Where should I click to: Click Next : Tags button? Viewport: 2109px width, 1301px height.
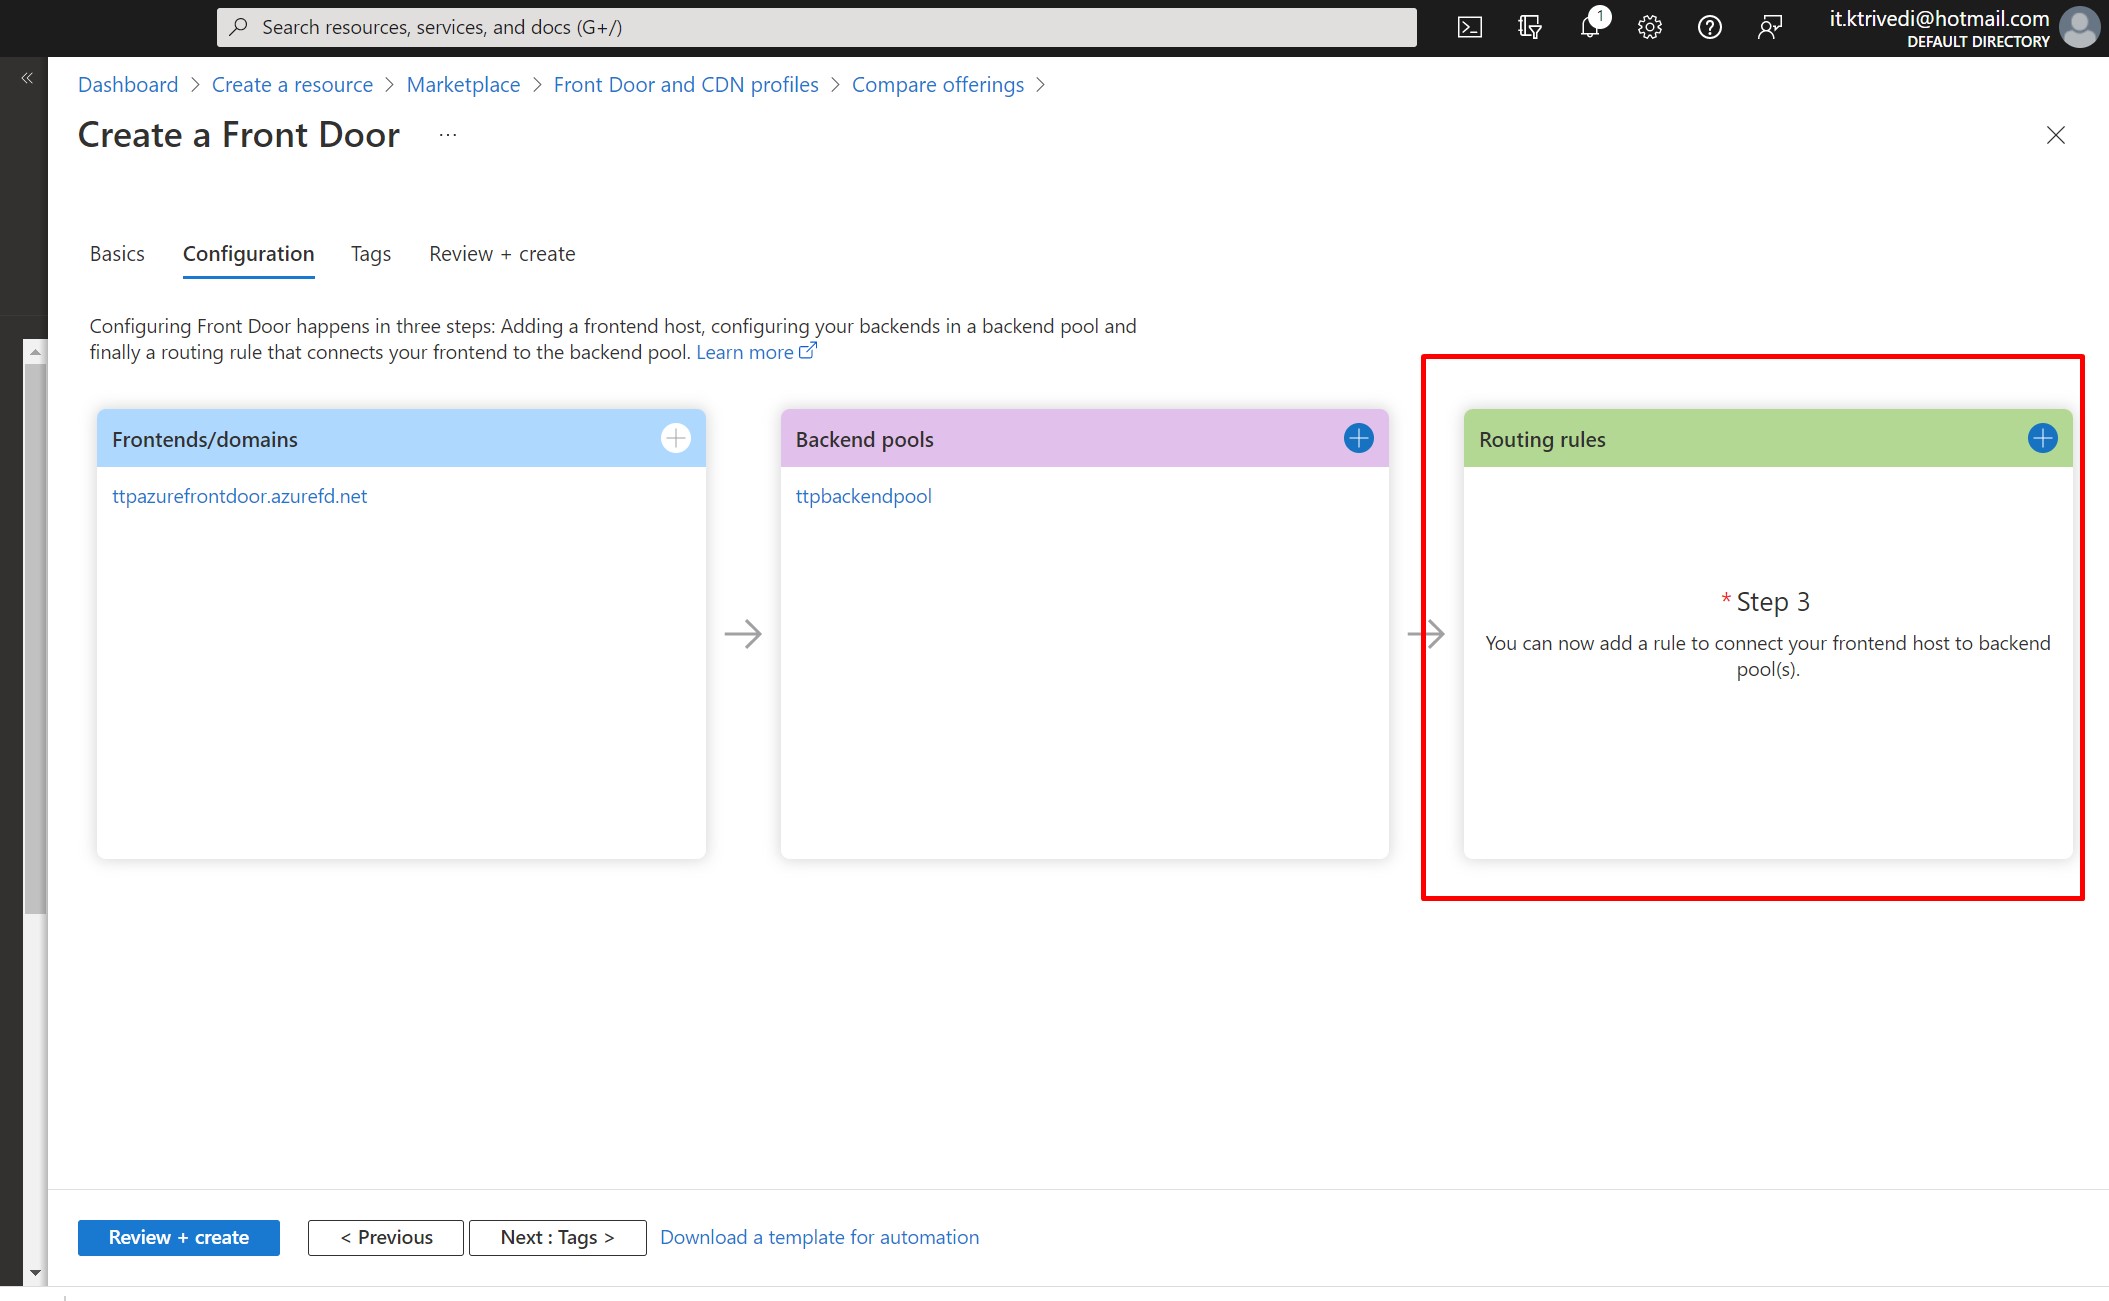click(557, 1237)
